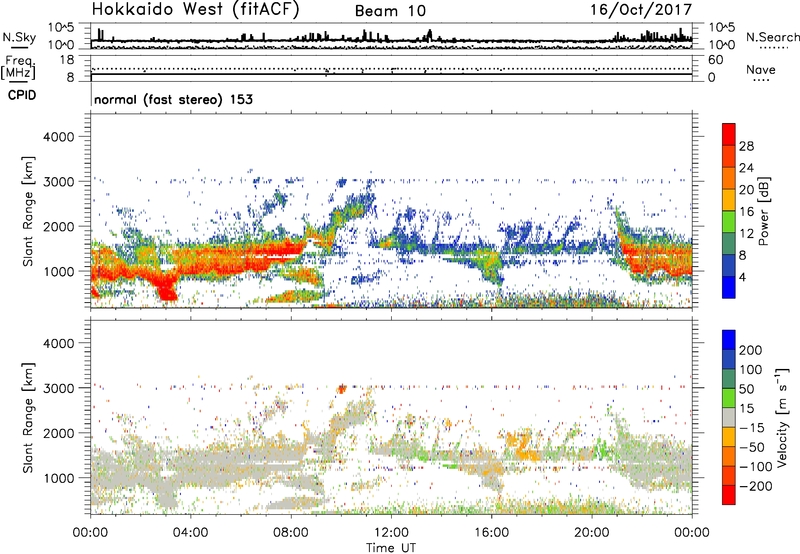Screen dimensions: 800x554
Task: Click the yellow Power colorbar segment near 16
Action: click(x=729, y=200)
